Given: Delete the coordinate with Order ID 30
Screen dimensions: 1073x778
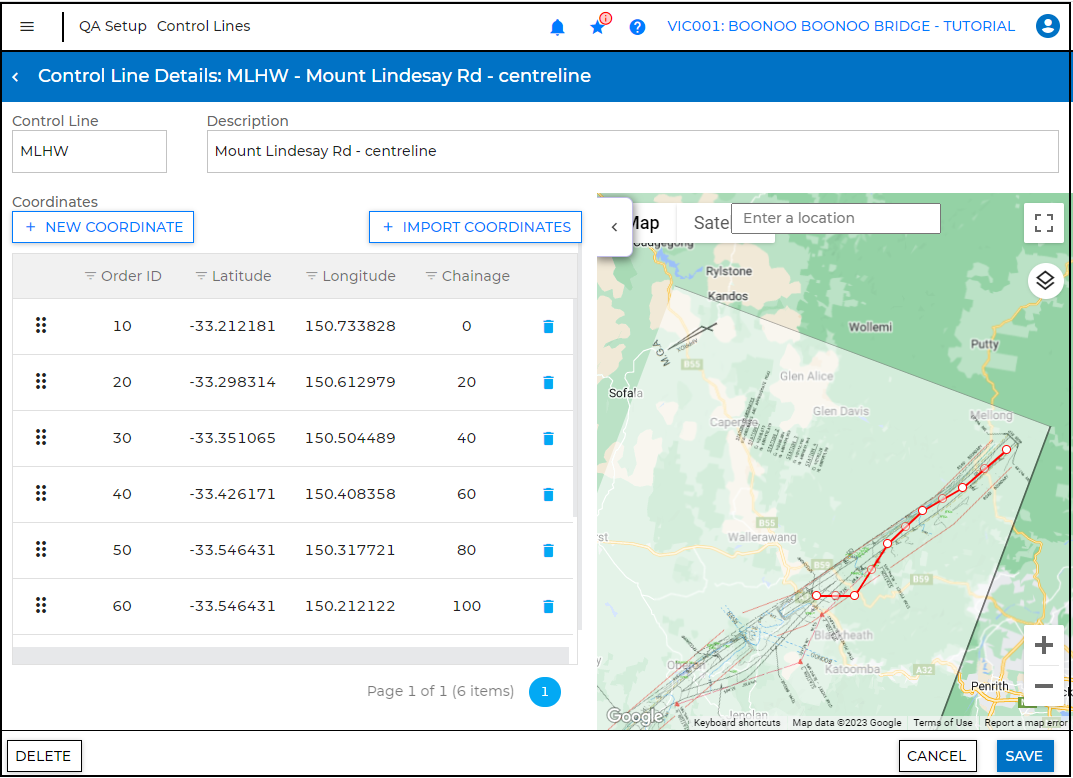Looking at the screenshot, I should click(x=548, y=439).
